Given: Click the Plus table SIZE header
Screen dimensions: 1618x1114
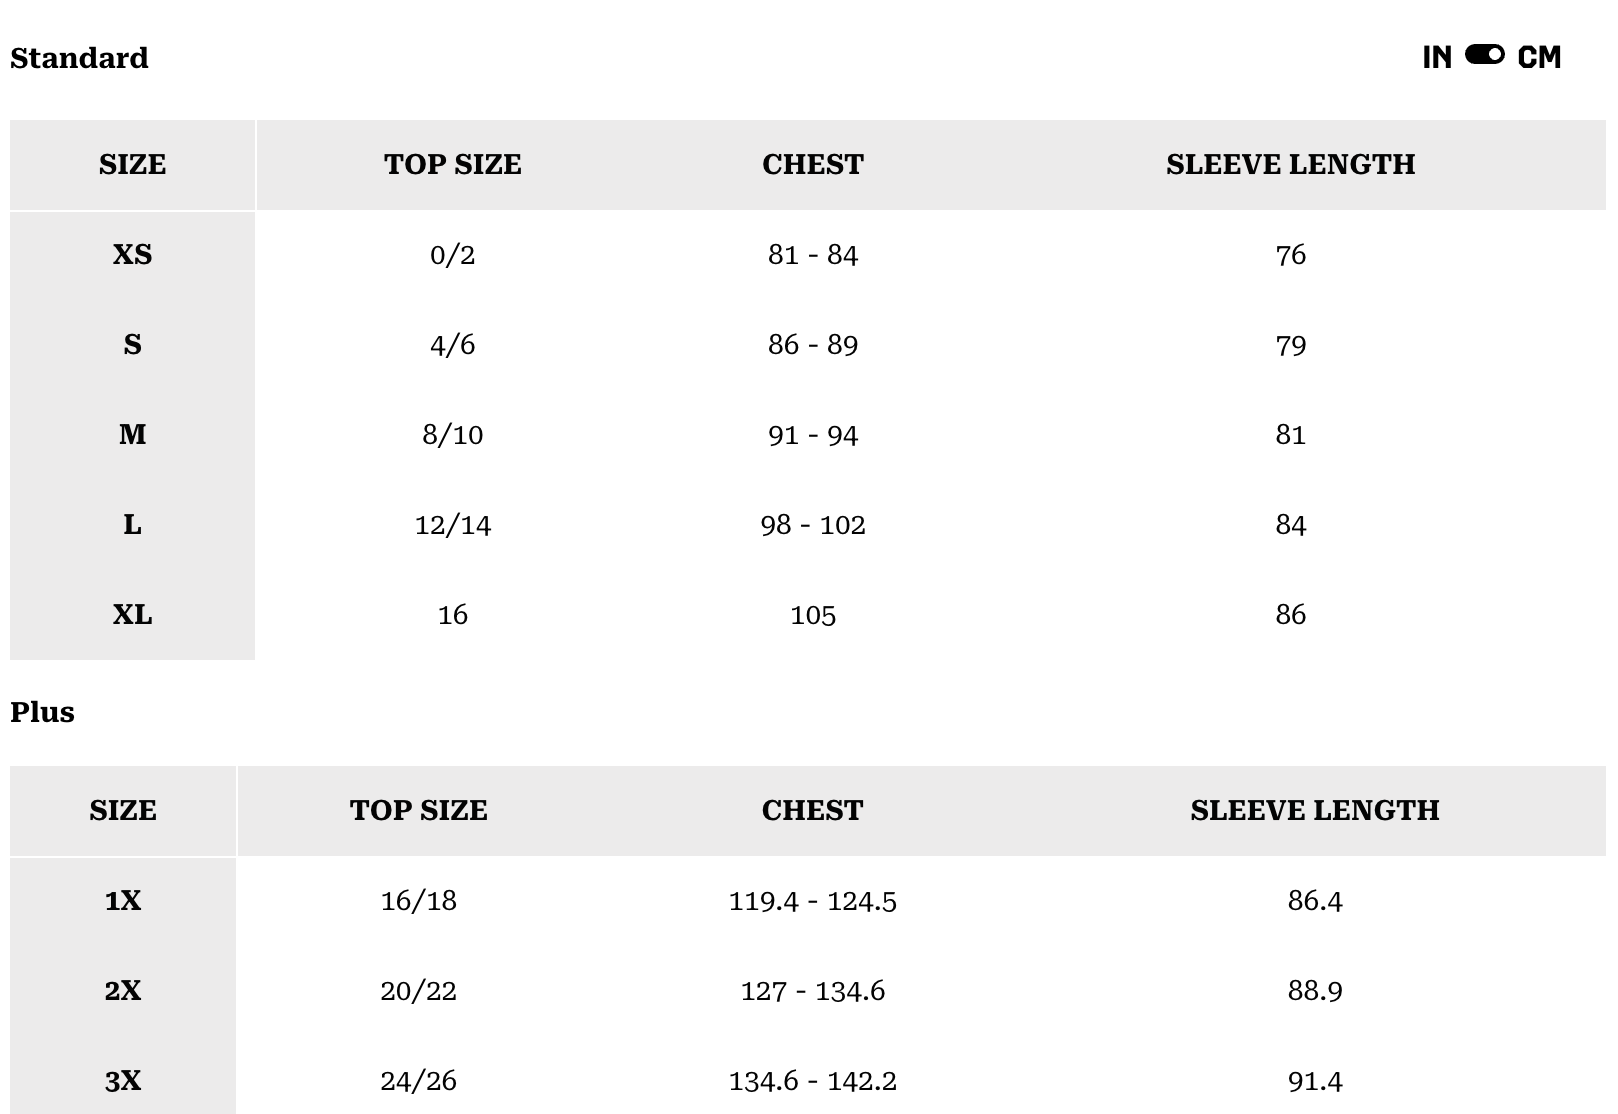Looking at the screenshot, I should (123, 811).
